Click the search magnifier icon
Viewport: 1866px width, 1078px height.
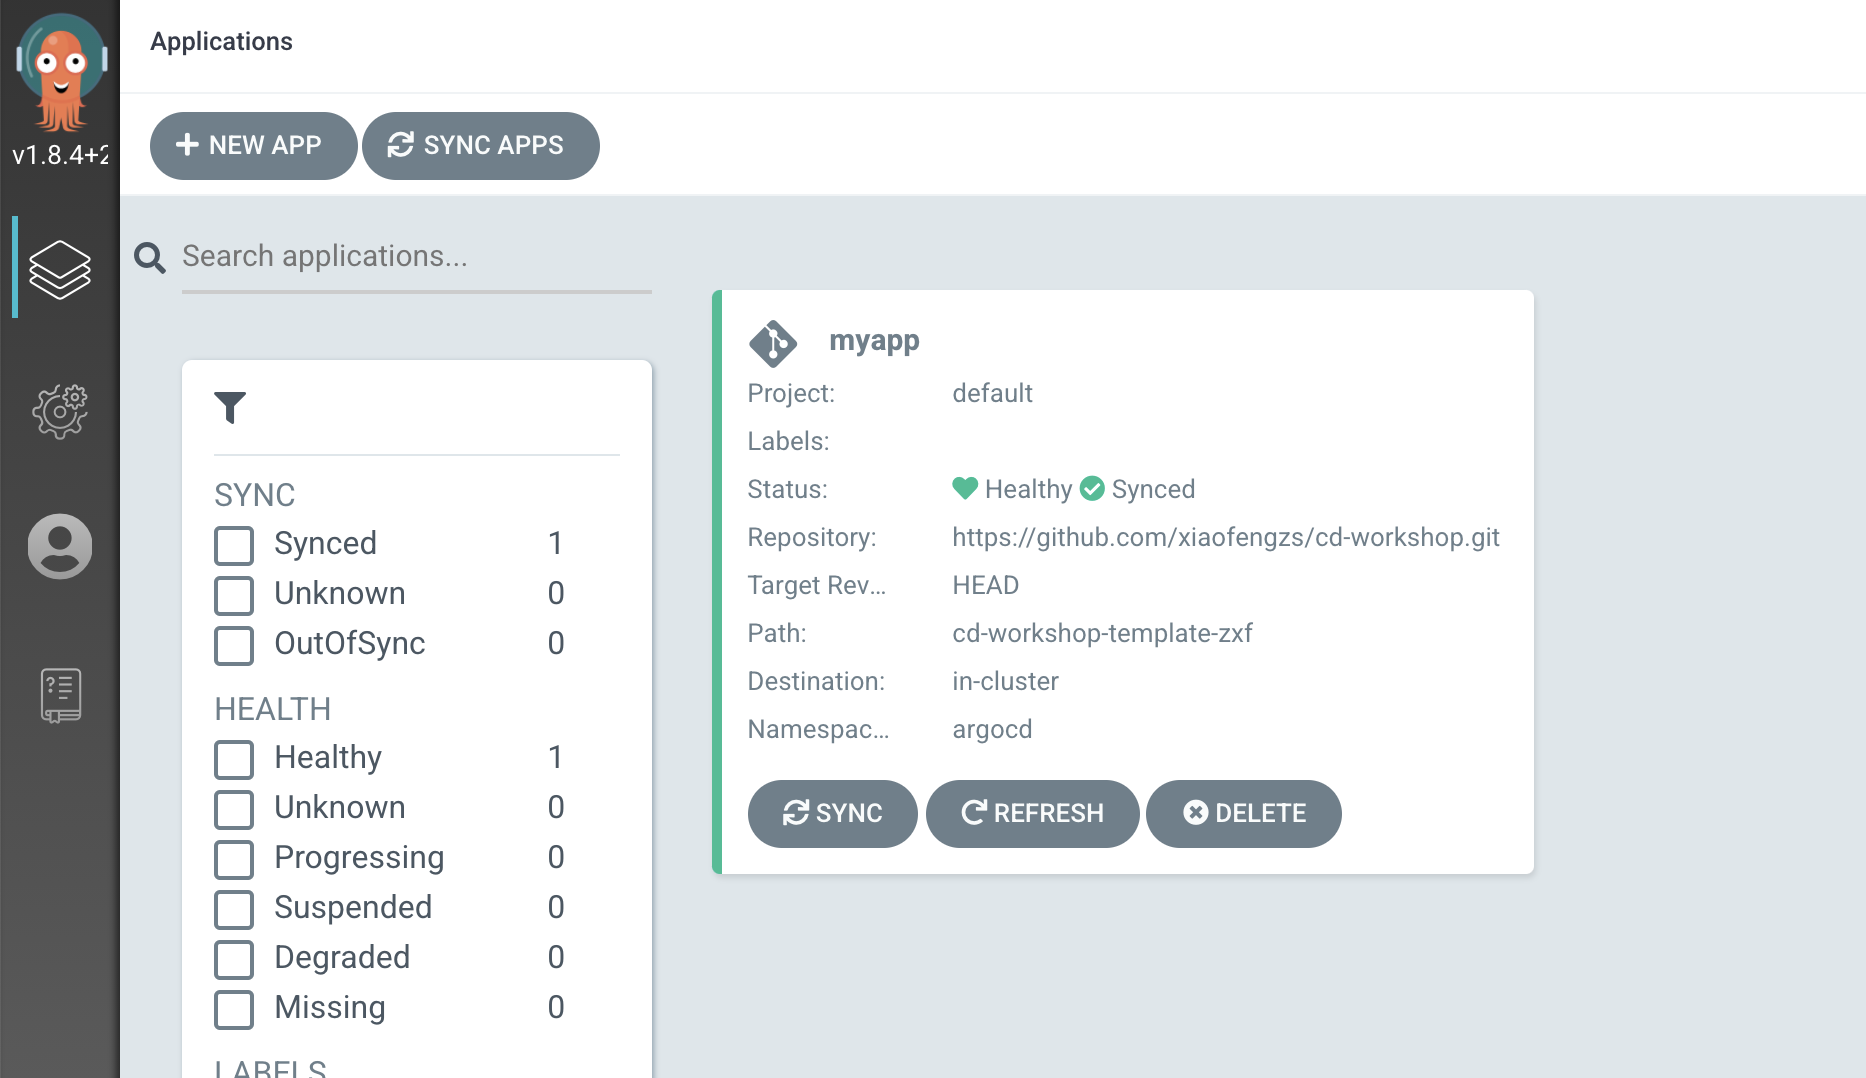150,258
